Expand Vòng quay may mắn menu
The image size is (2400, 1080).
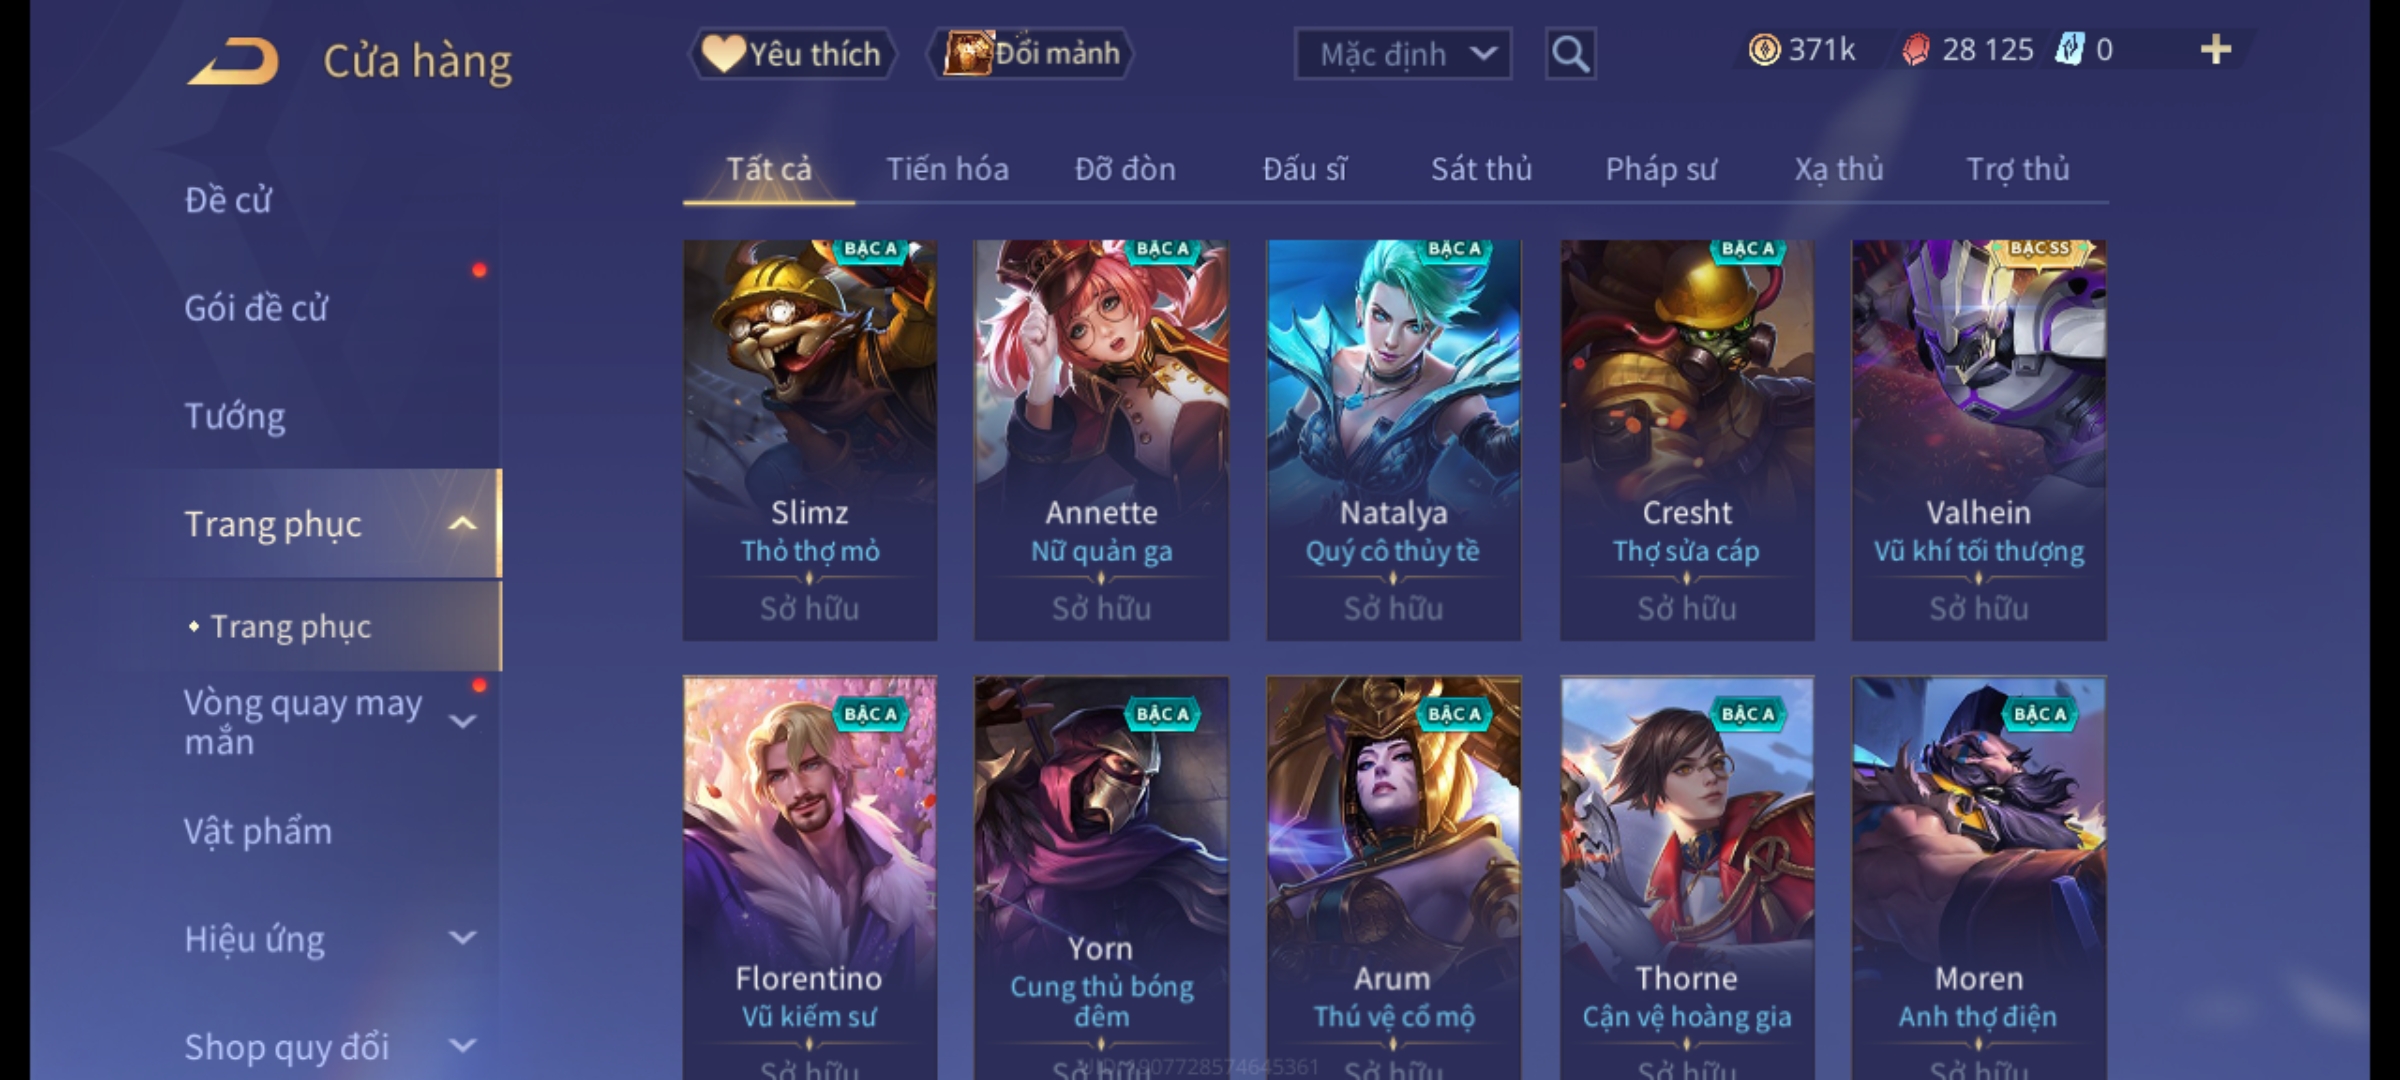pos(462,721)
